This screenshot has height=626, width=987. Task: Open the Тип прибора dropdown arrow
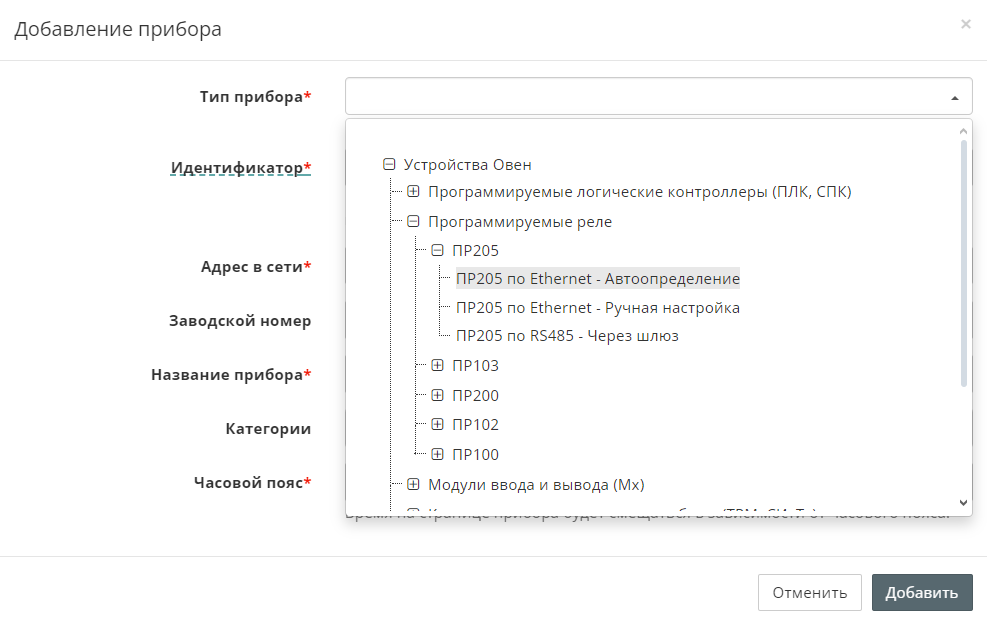(954, 98)
